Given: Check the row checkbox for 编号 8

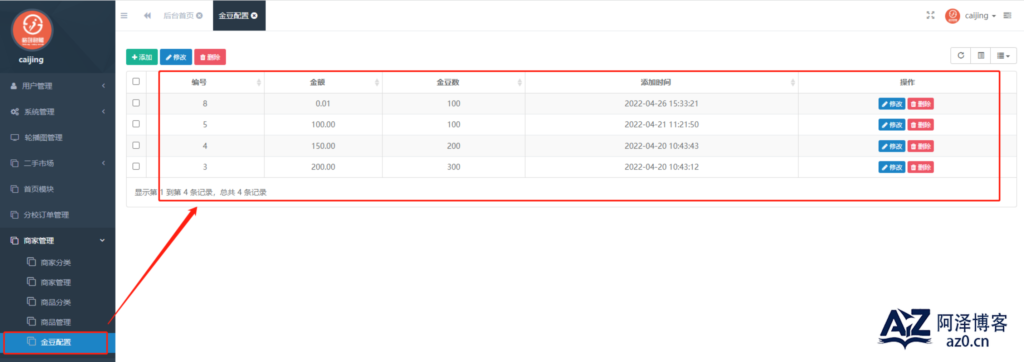Looking at the screenshot, I should tap(136, 103).
